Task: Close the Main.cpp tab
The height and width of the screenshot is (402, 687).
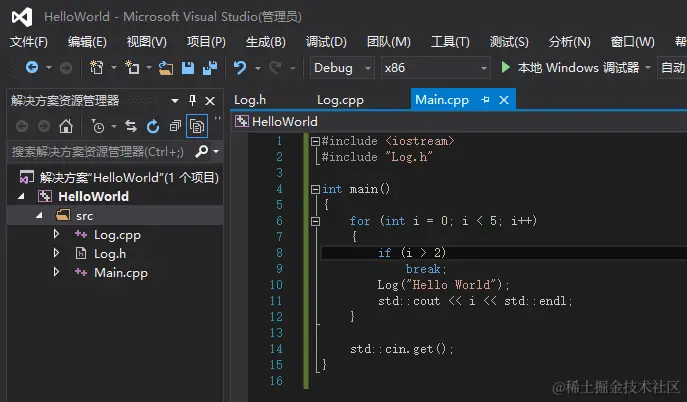Action: pyautogui.click(x=504, y=100)
